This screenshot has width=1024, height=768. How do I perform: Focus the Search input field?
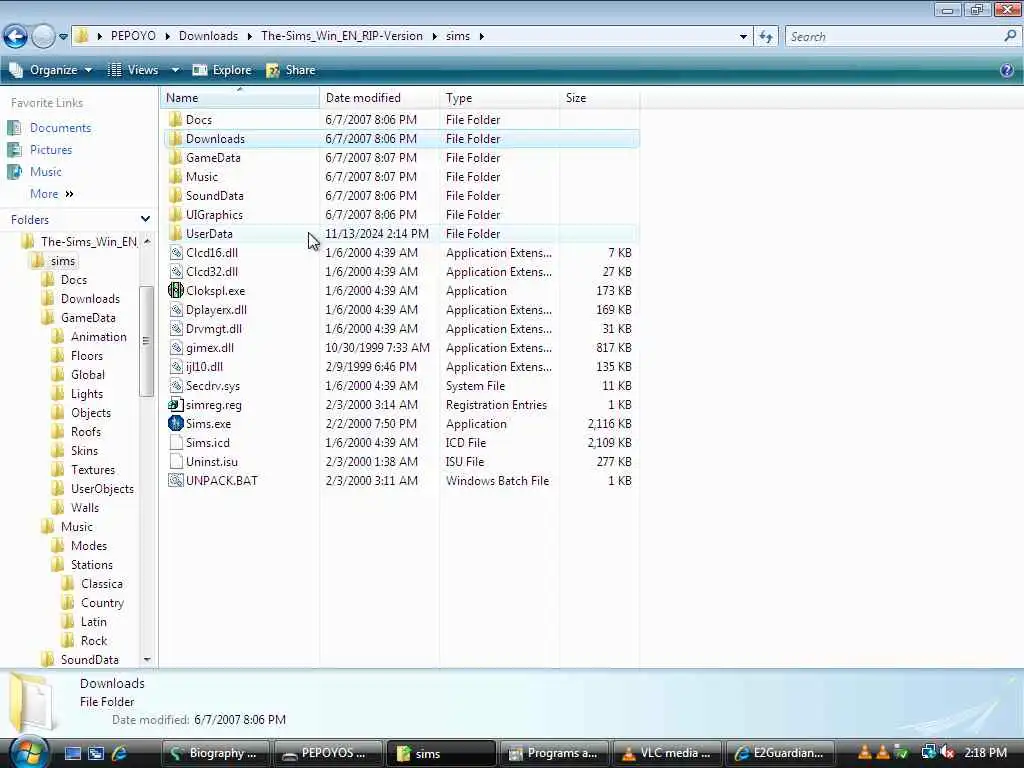(895, 37)
